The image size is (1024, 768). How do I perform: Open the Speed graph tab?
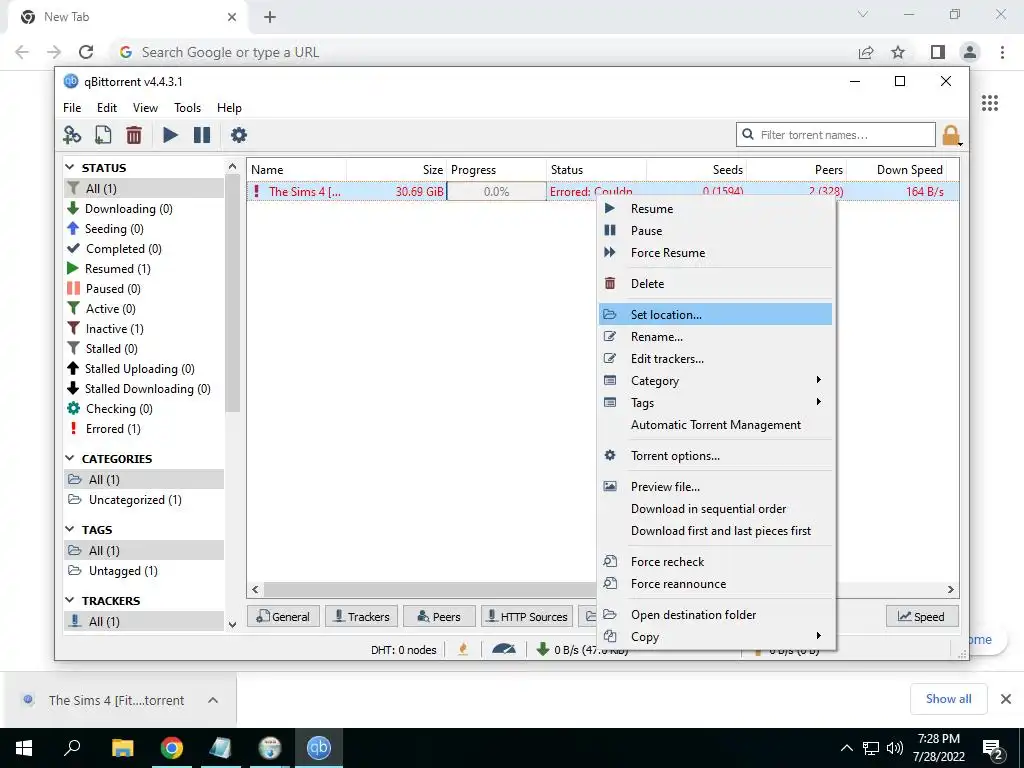coord(922,616)
